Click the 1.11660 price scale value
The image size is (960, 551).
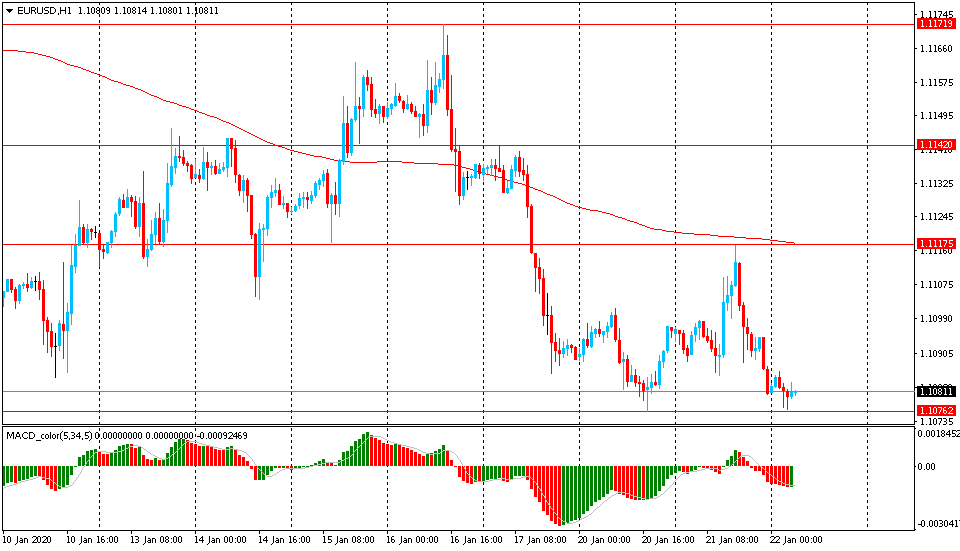point(936,48)
